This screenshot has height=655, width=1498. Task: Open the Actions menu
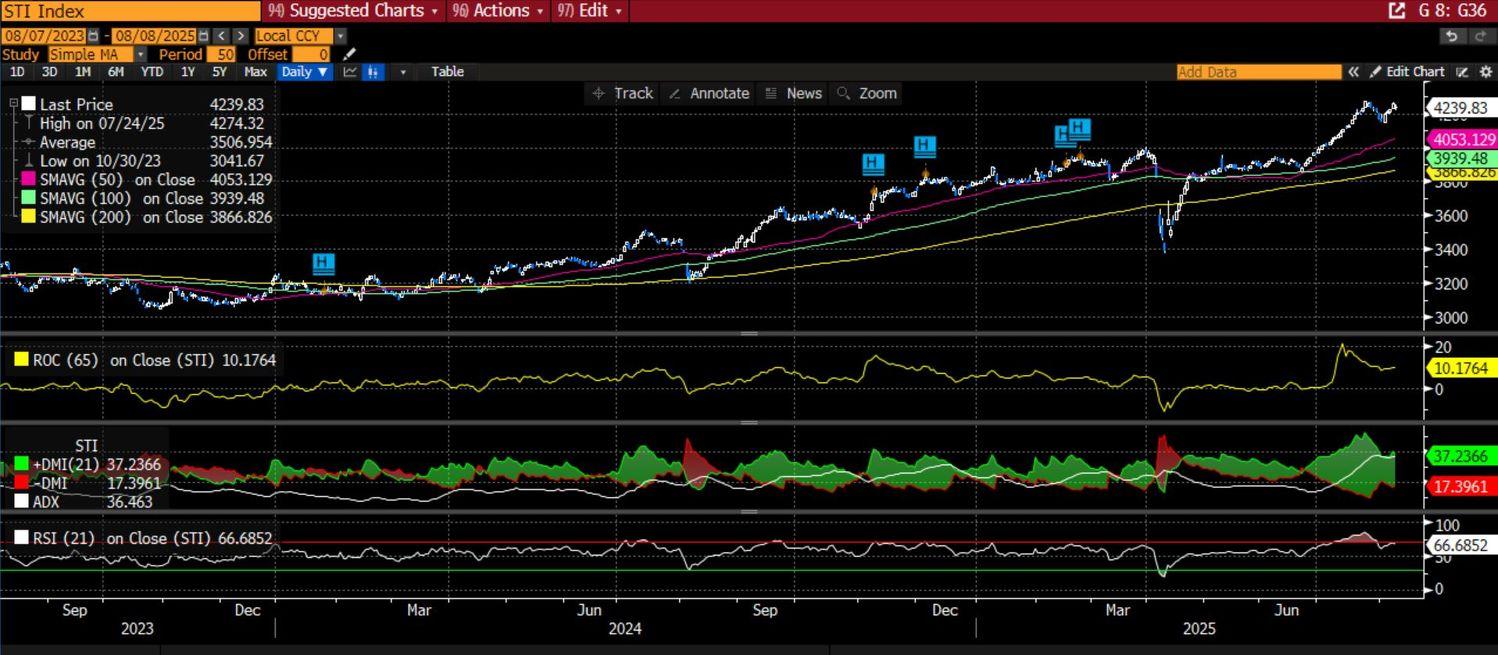[x=498, y=11]
